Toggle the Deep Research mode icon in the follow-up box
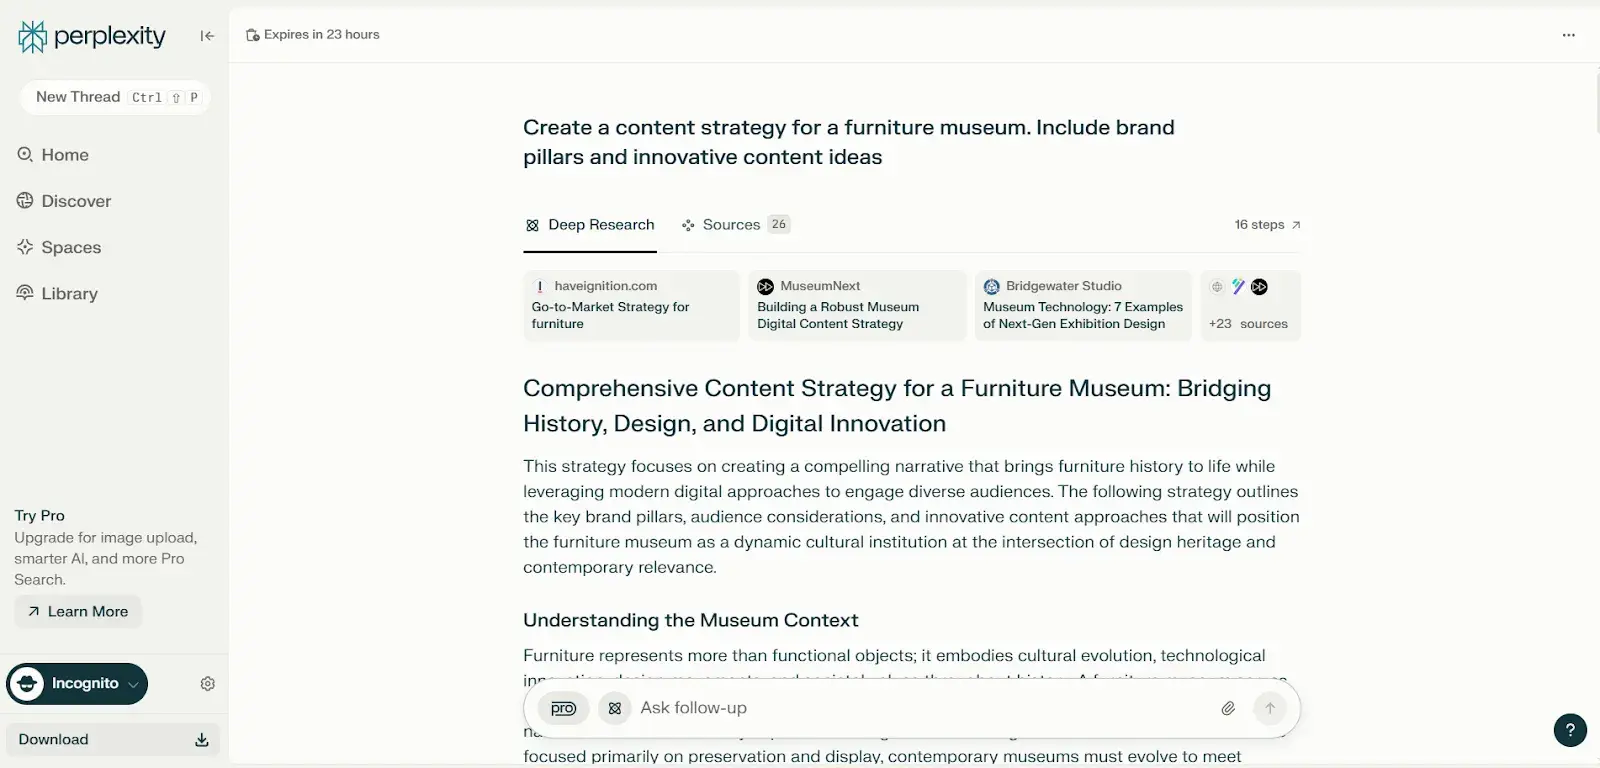The image size is (1600, 768). click(x=615, y=708)
